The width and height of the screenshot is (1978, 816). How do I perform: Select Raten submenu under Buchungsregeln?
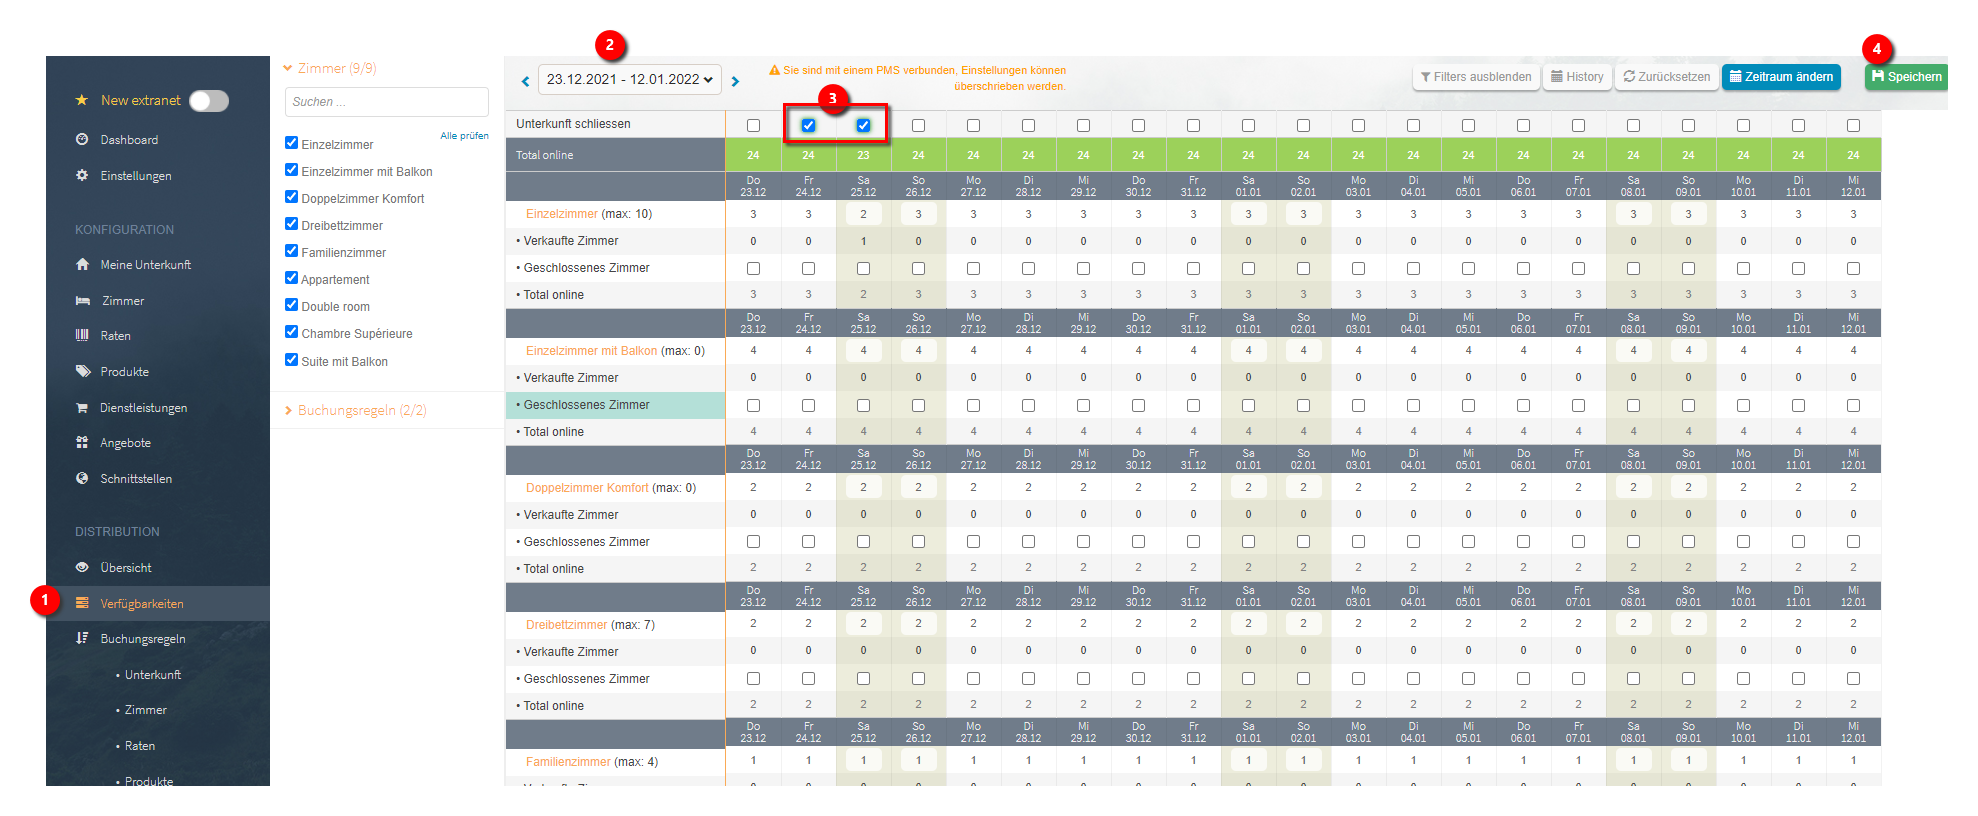tap(140, 746)
